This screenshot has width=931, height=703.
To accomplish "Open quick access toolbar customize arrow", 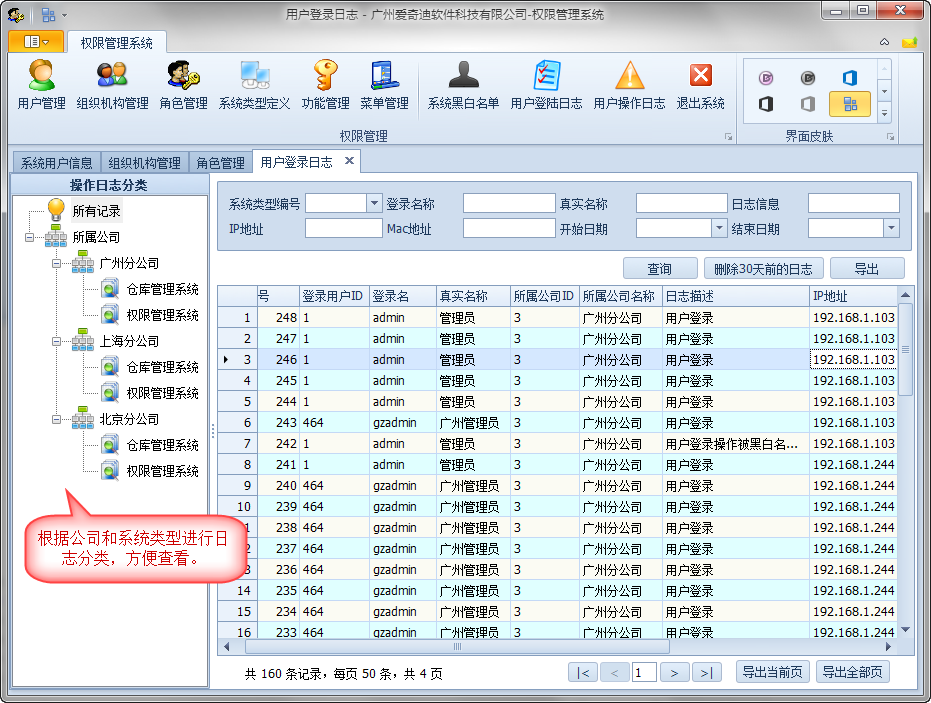I will coord(65,15).
